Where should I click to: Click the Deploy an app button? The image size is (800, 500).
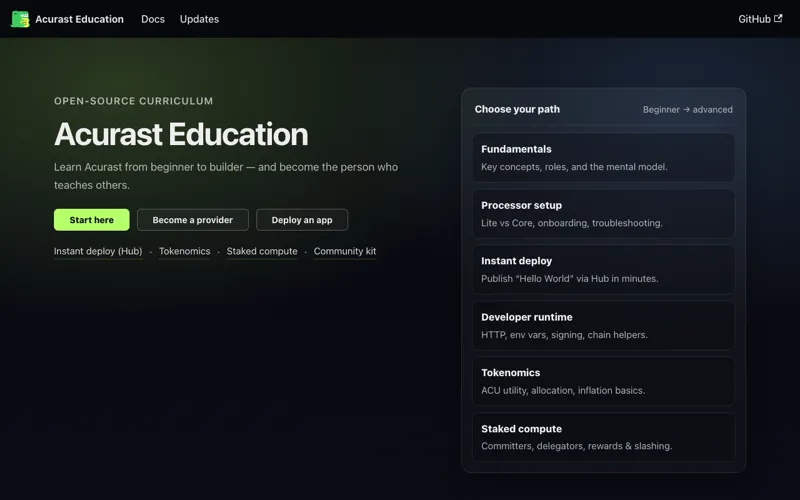[x=302, y=220]
